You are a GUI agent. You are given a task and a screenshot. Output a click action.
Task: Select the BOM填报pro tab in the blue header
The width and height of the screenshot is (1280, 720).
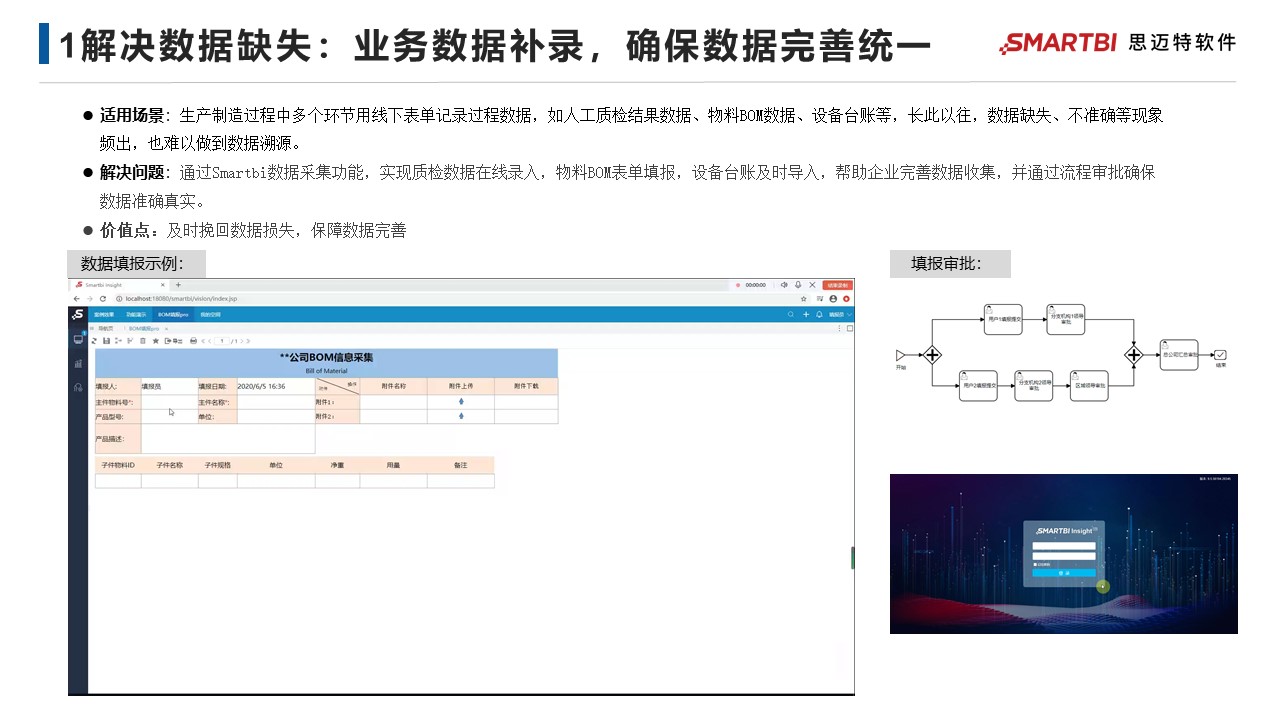coord(173,314)
